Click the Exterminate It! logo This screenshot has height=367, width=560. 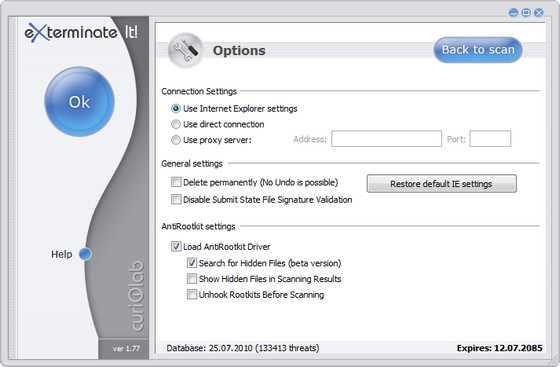pos(81,32)
